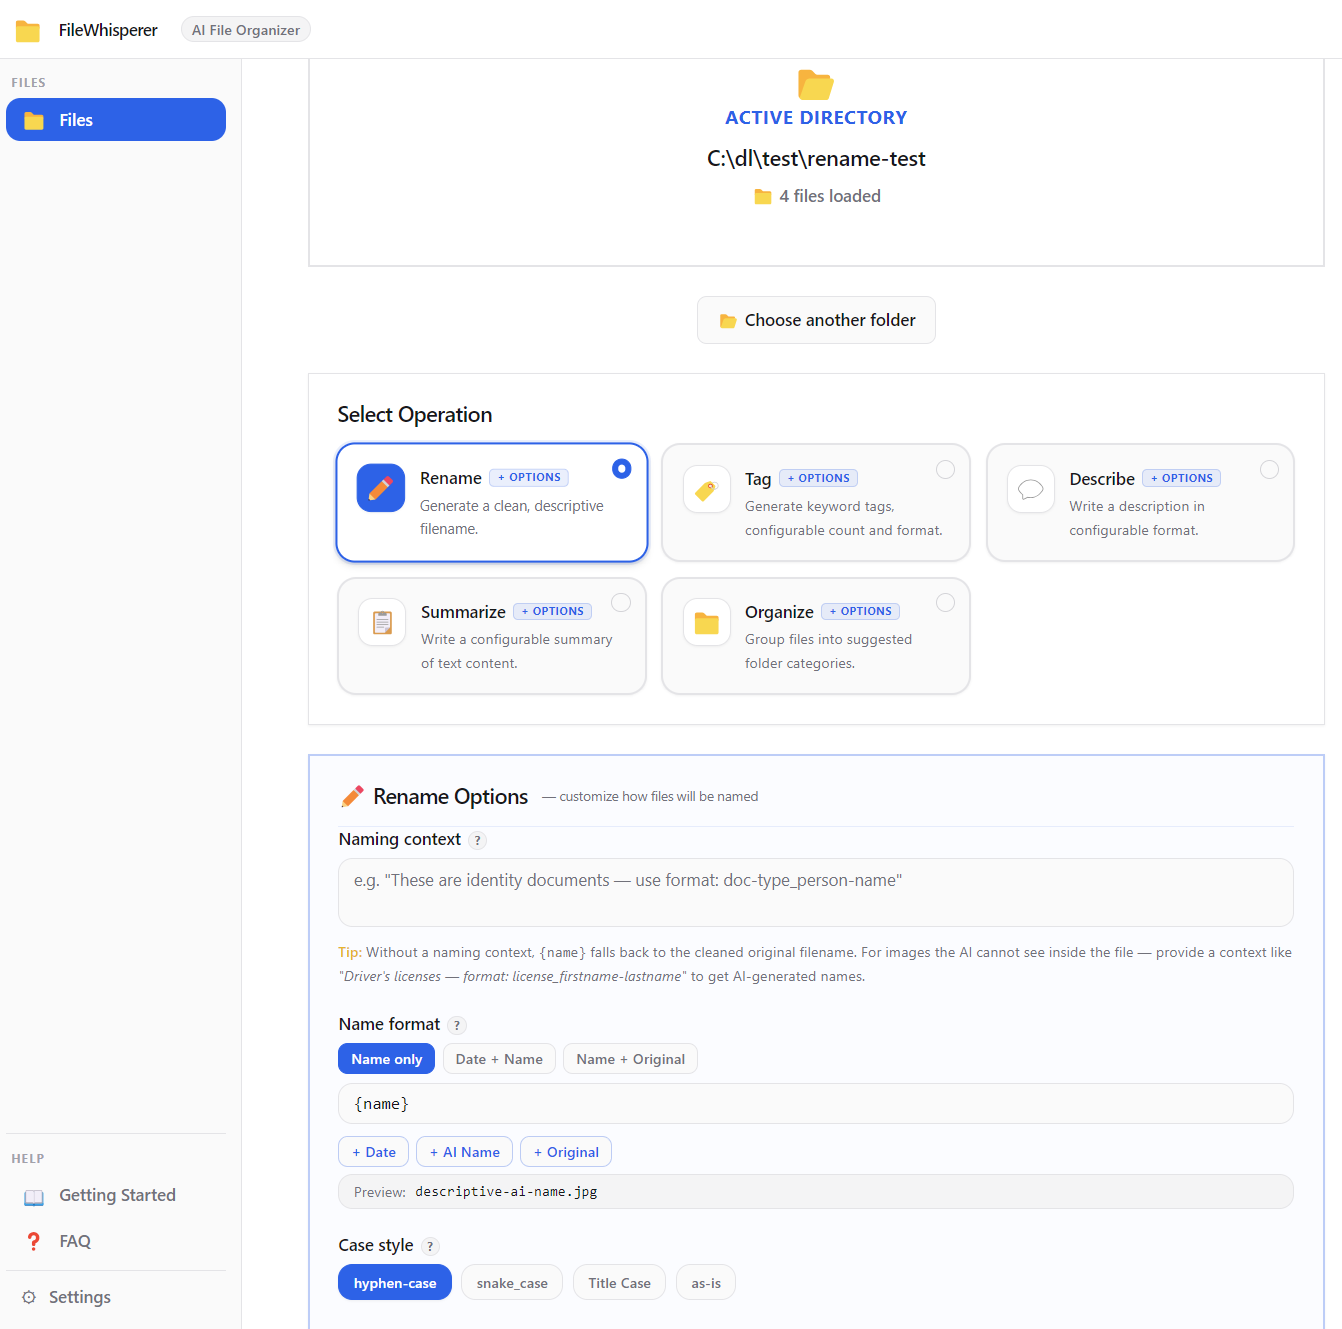The image size is (1342, 1329).
Task: Select the Rename operation radio button
Action: 622,469
